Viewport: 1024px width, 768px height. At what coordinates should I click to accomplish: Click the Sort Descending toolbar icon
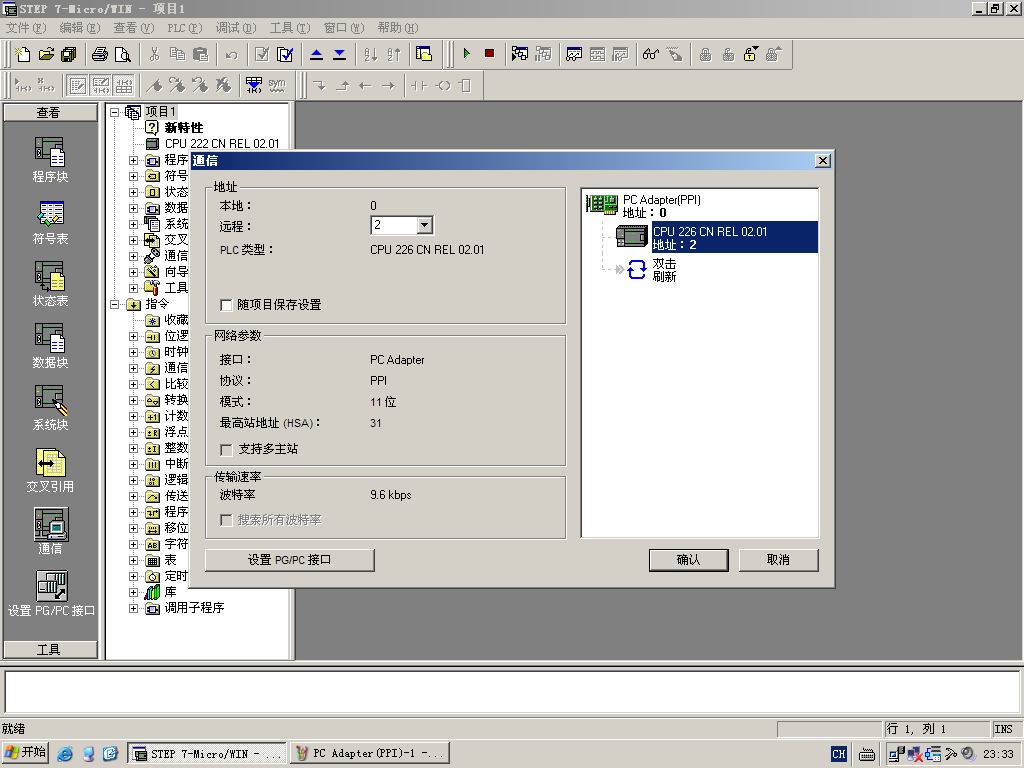pyautogui.click(x=394, y=54)
